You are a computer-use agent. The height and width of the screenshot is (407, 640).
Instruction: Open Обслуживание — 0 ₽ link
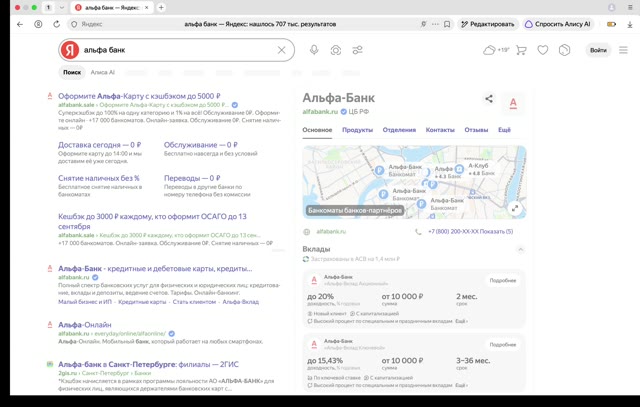(201, 145)
